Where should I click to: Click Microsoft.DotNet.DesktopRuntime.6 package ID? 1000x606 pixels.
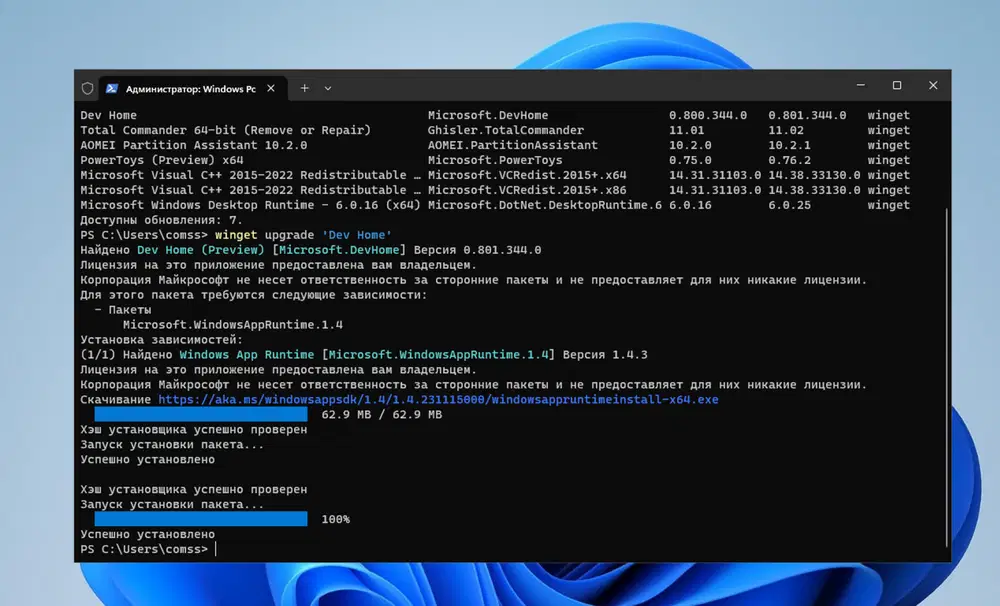click(x=545, y=205)
